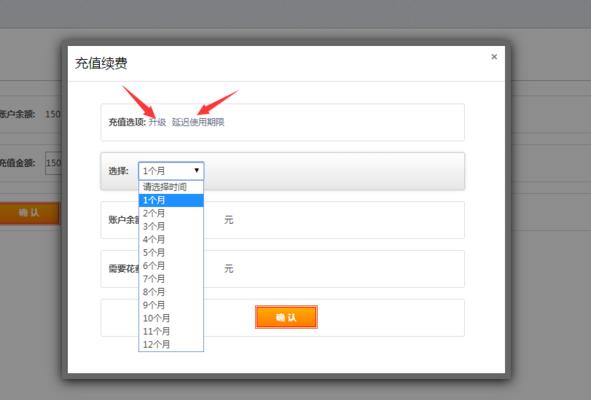Select 2个月 in the dropdown list
The height and width of the screenshot is (400, 591).
(171, 213)
